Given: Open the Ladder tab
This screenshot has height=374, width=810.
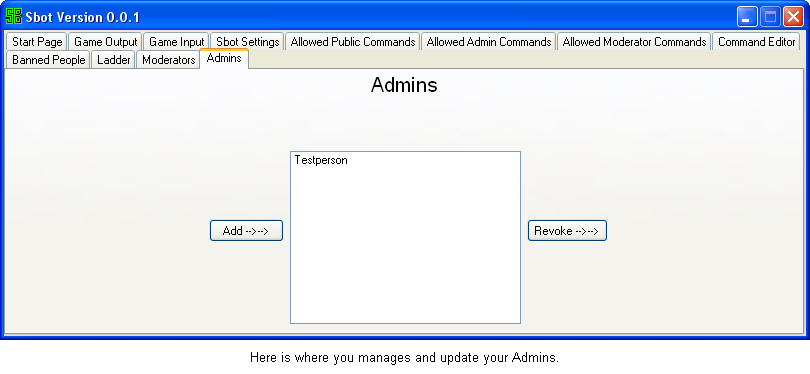Looking at the screenshot, I should point(114,60).
